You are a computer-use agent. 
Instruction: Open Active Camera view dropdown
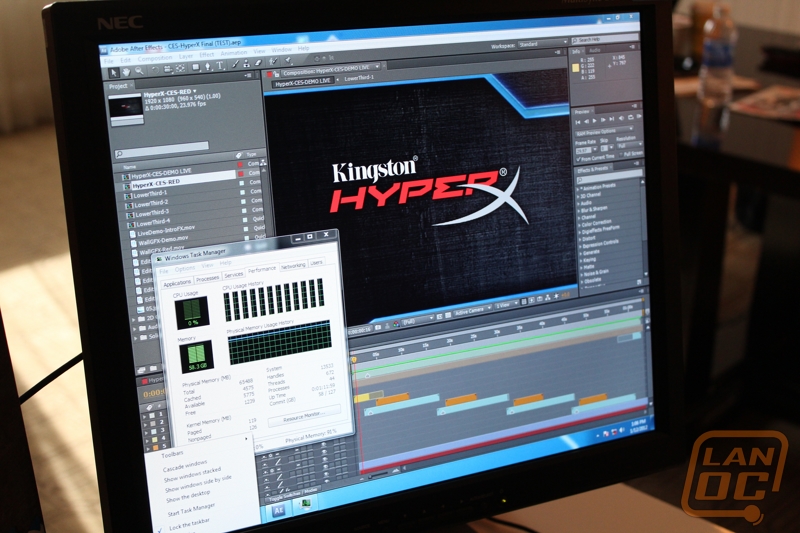pos(472,311)
